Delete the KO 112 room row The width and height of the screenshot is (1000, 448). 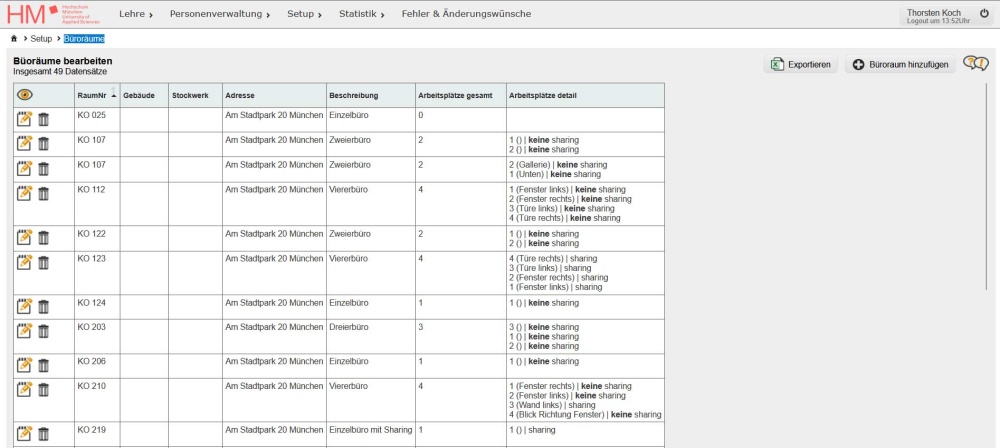43,192
